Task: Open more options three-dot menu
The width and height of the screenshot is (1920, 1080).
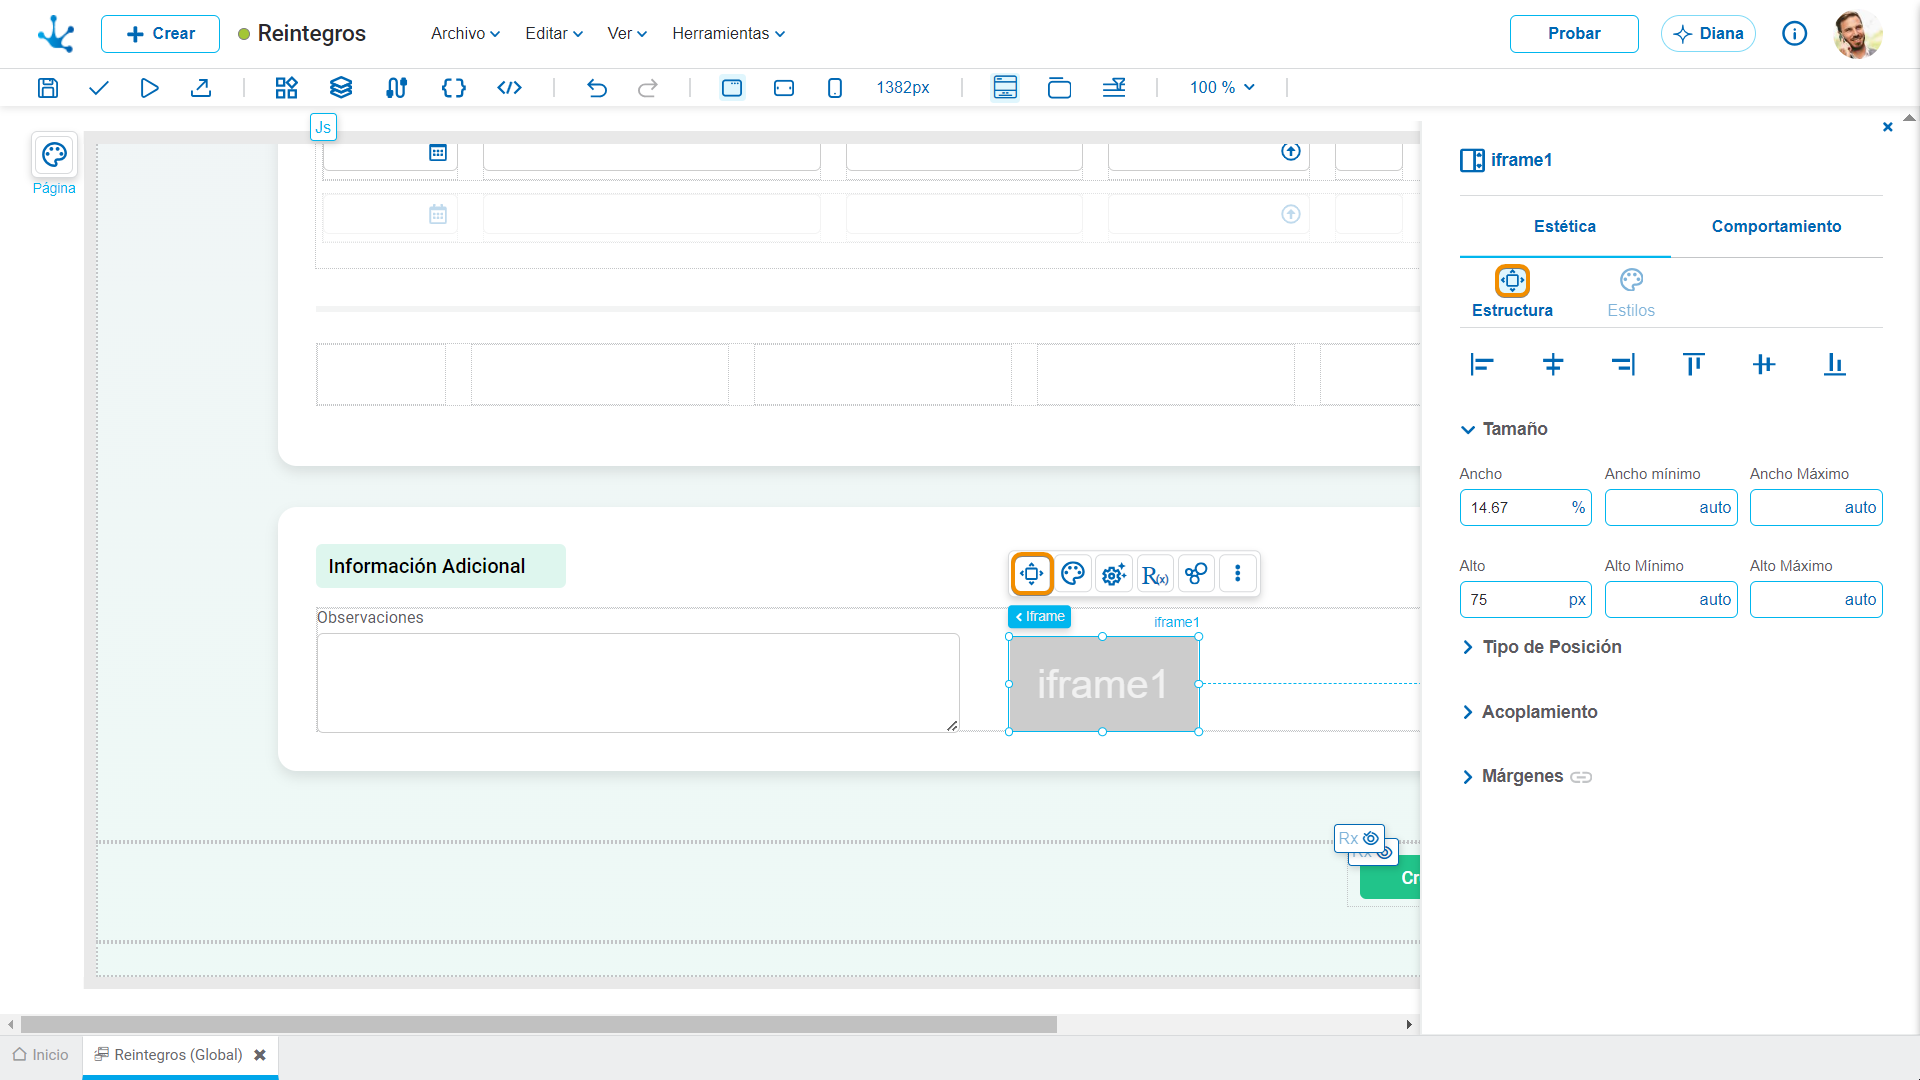Action: pos(1238,574)
